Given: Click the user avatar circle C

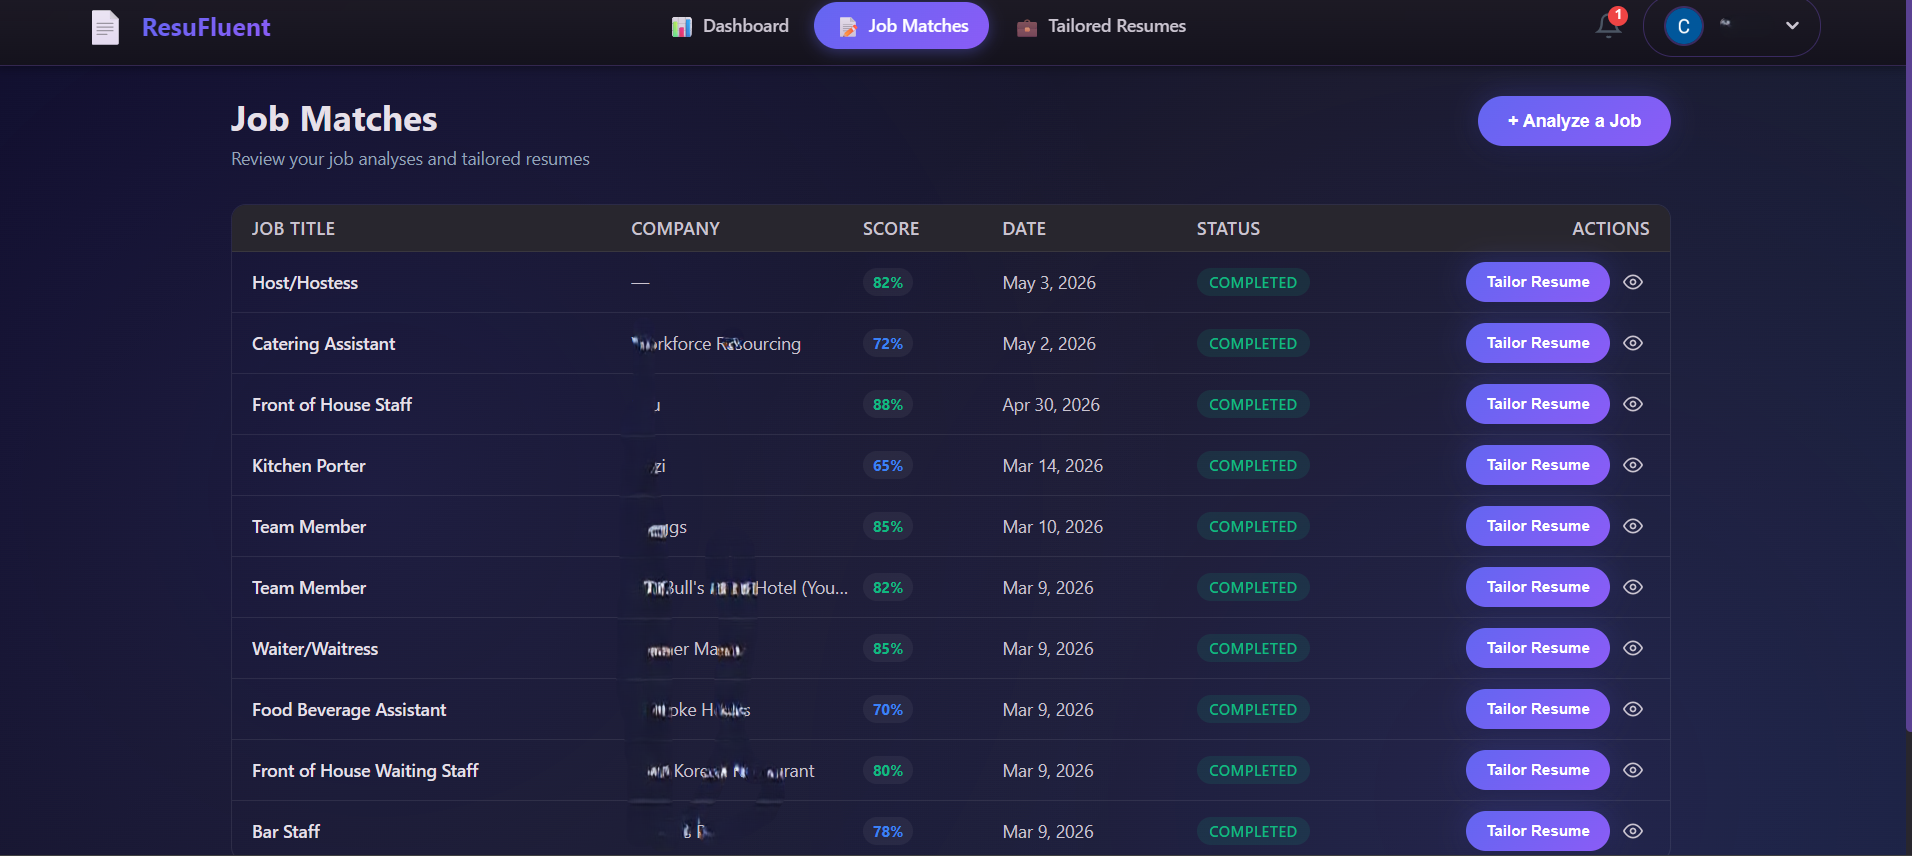Looking at the screenshot, I should click(1684, 26).
